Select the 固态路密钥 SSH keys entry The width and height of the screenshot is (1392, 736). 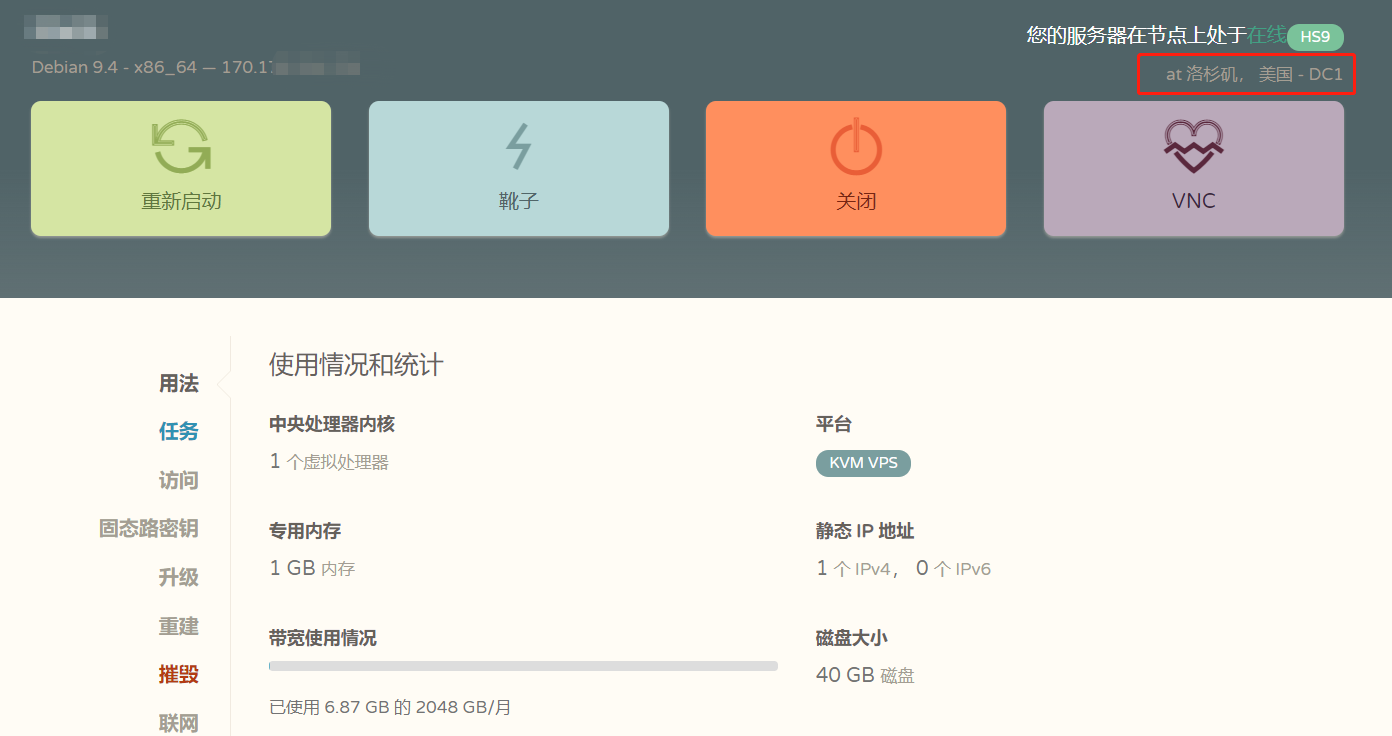pos(148,528)
